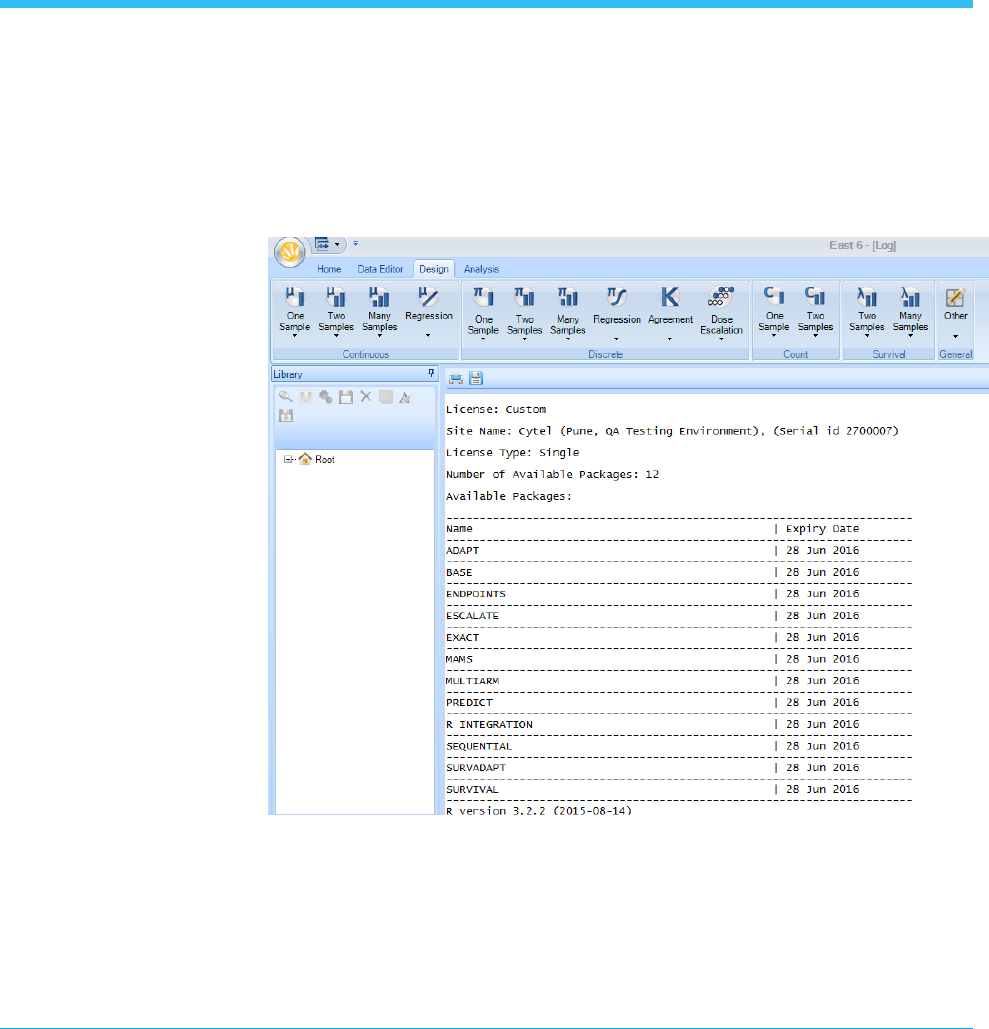Viewport: 989px width, 1029px height.
Task: Choose Survival Two Samples design icon
Action: [867, 297]
